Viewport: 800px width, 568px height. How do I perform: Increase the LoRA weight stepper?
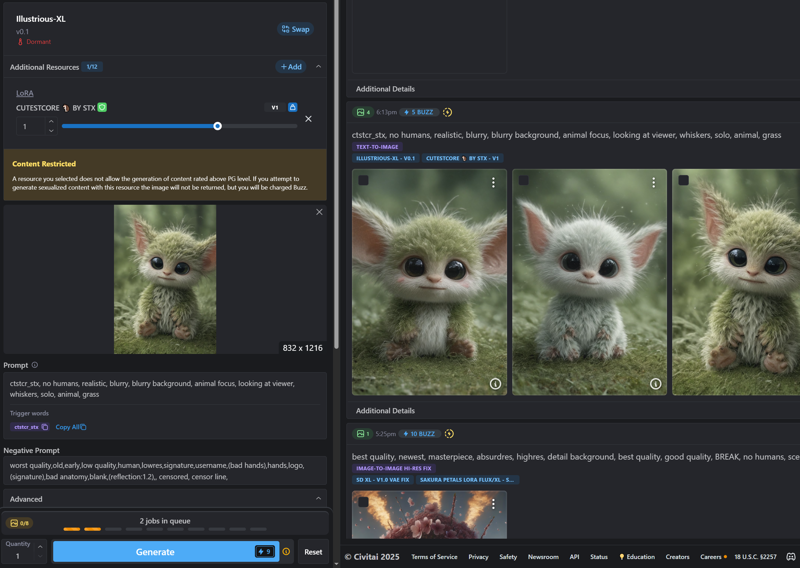point(51,122)
